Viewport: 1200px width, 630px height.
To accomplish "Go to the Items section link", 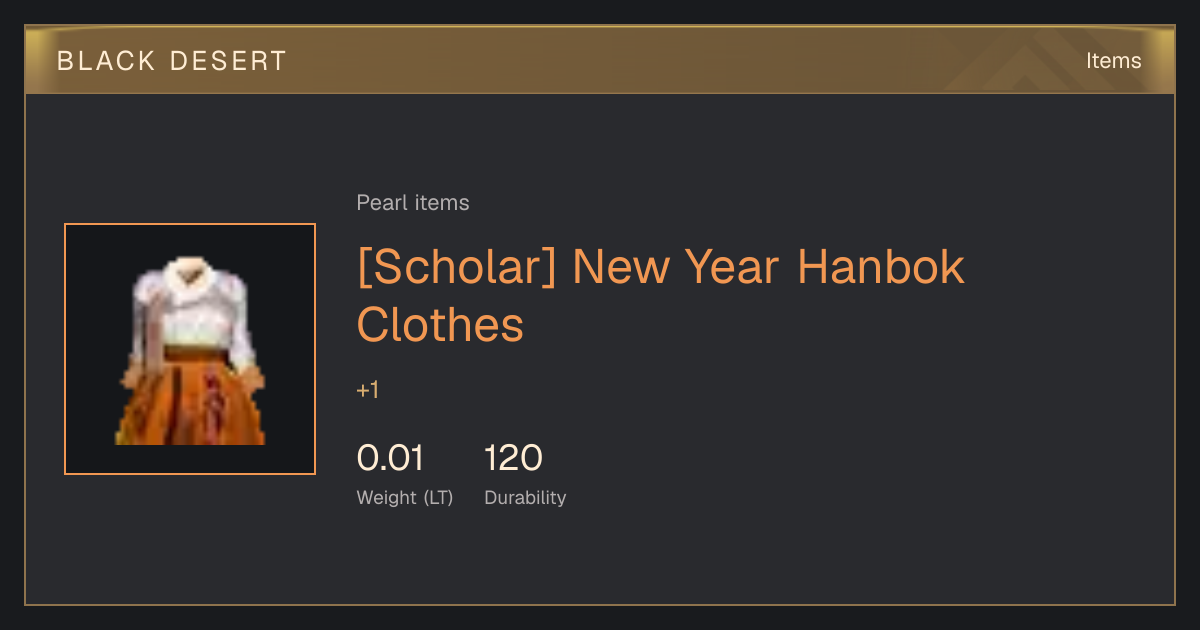I will 1113,61.
